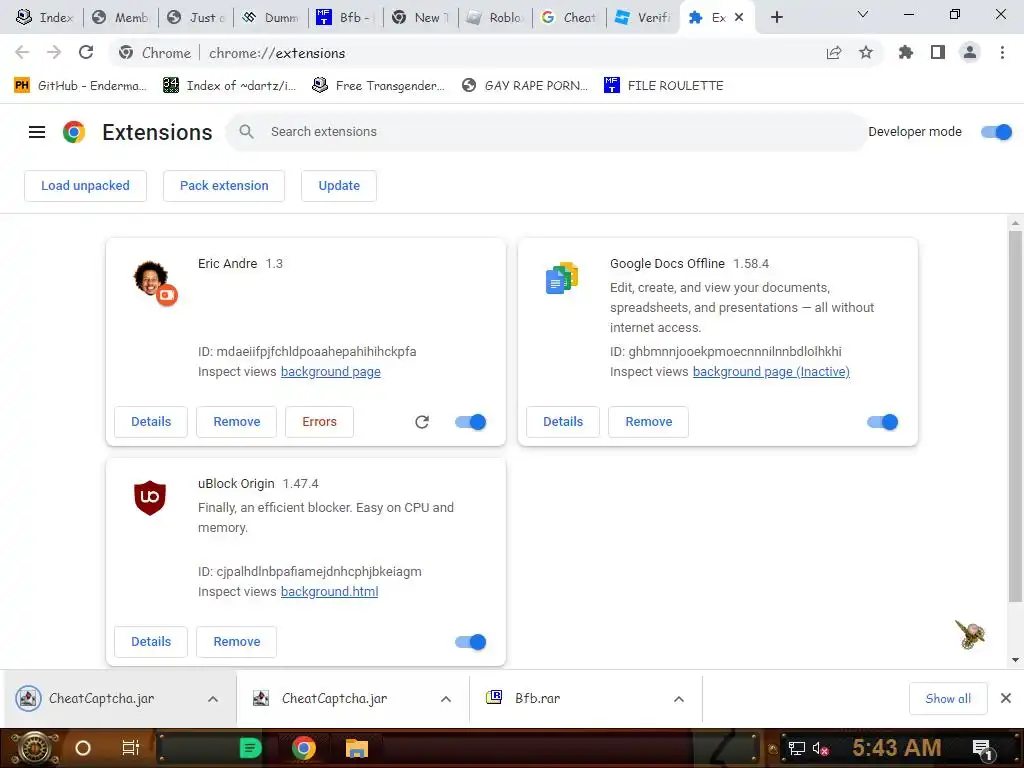Viewport: 1024px width, 768px height.
Task: Switch to the Bfb tab
Action: (345, 18)
